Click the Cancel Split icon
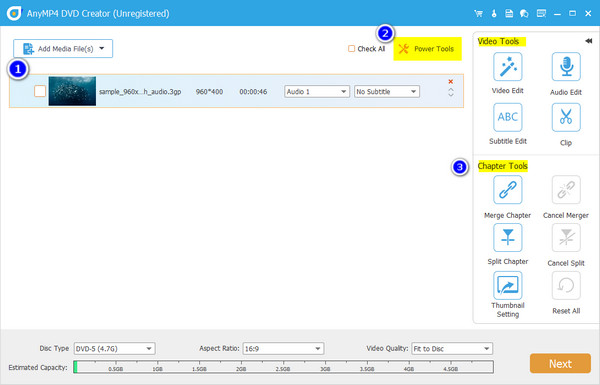 click(566, 238)
